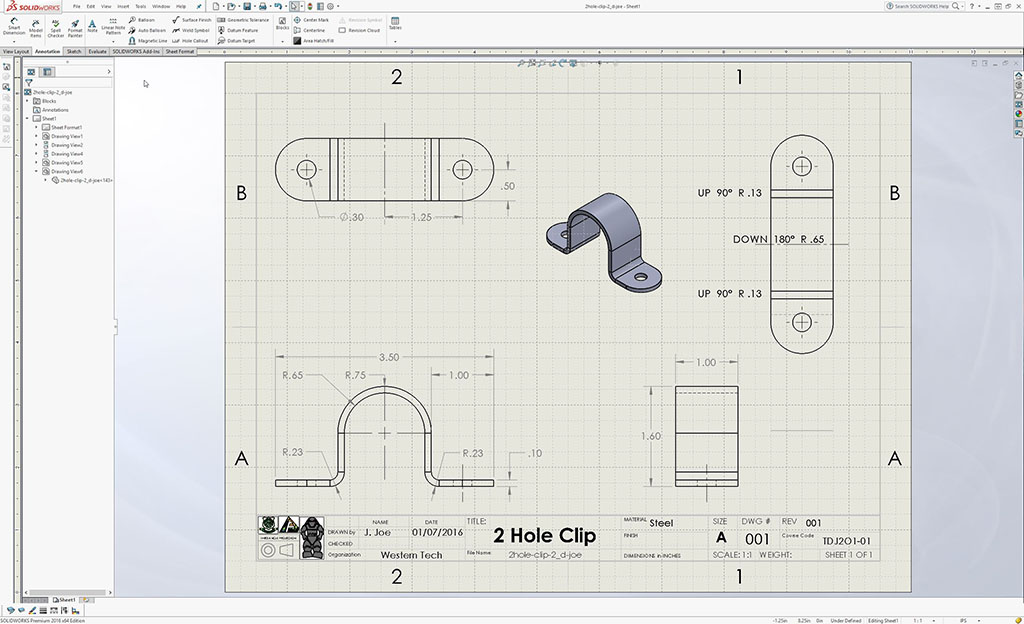Expand the Blocks folder in tree
Screen dimensions: 1024x624
(29, 101)
